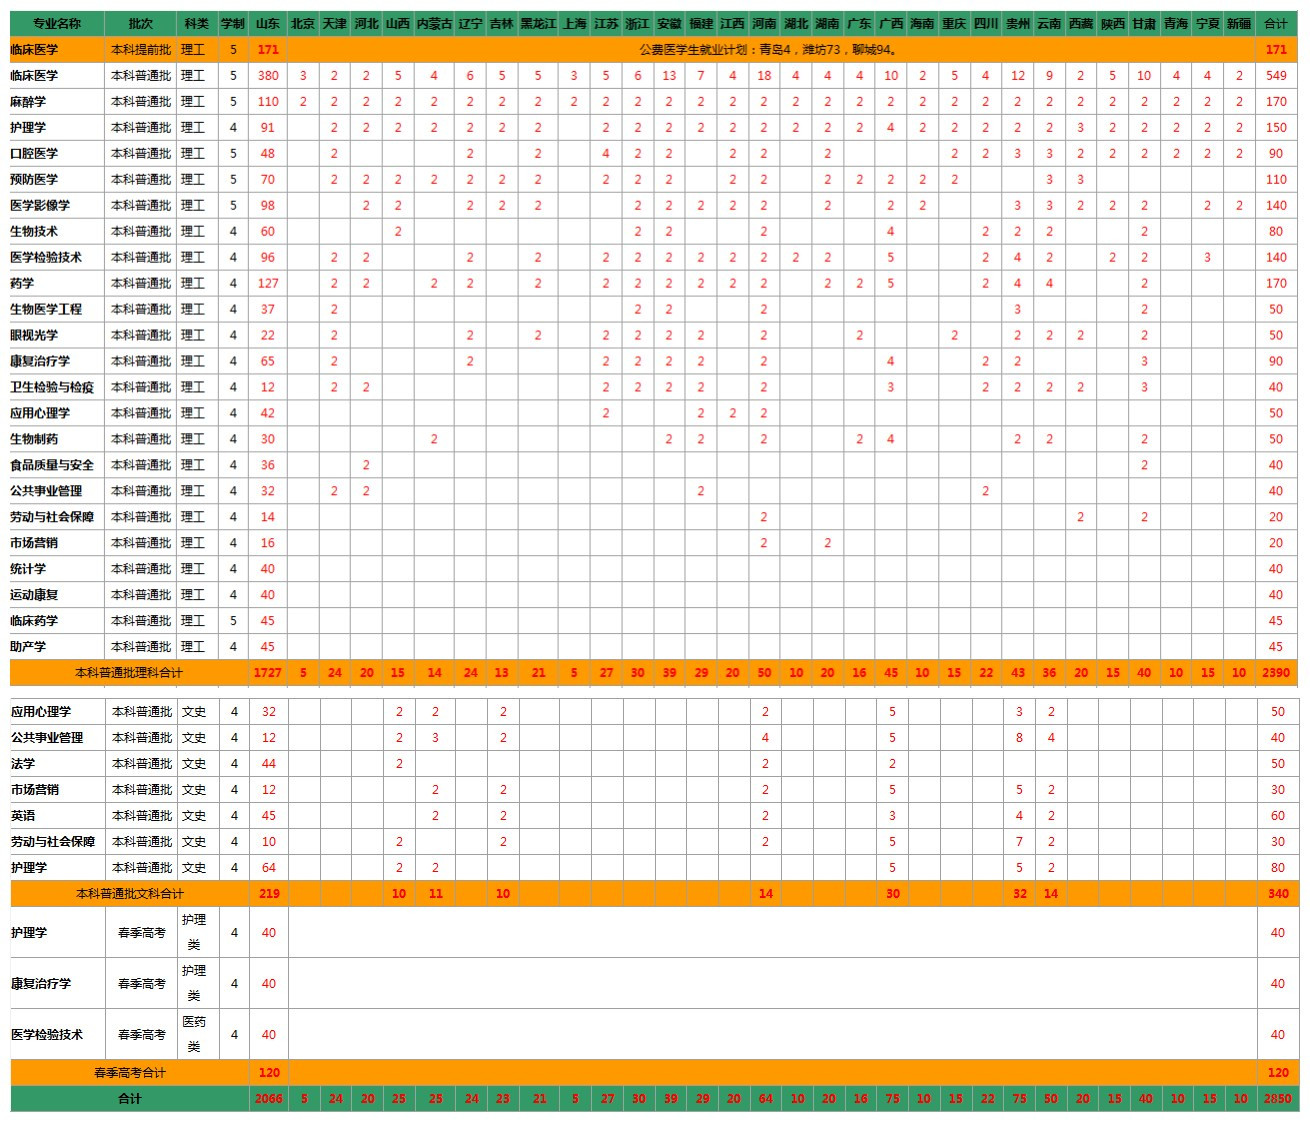Viewport: 1310px width, 1123px height.
Task: Select the 科类 column header
Action: (197, 23)
